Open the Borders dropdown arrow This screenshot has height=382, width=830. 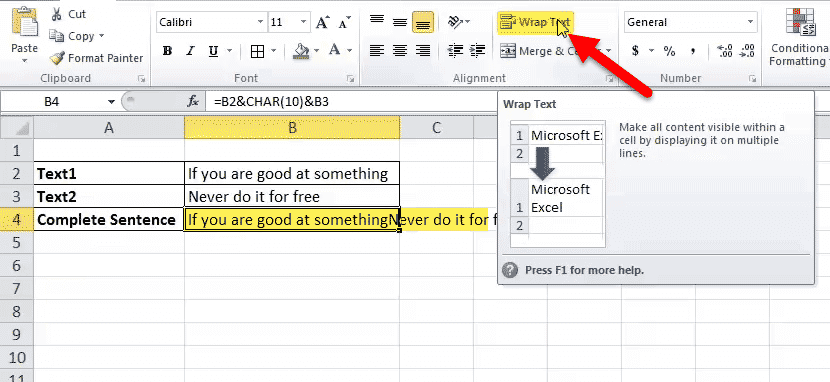[x=274, y=51]
